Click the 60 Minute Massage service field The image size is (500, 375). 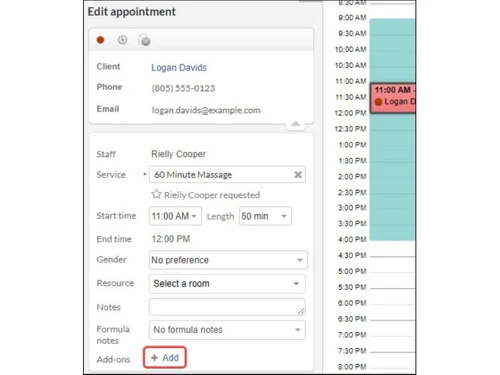(x=227, y=174)
